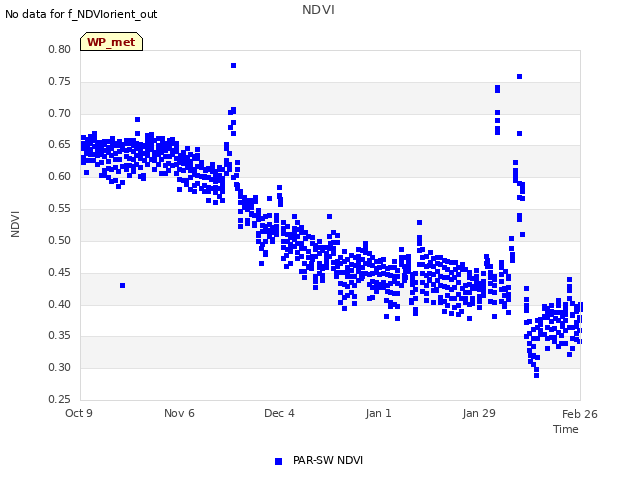Click the Jan 29 x-axis label

(479, 413)
